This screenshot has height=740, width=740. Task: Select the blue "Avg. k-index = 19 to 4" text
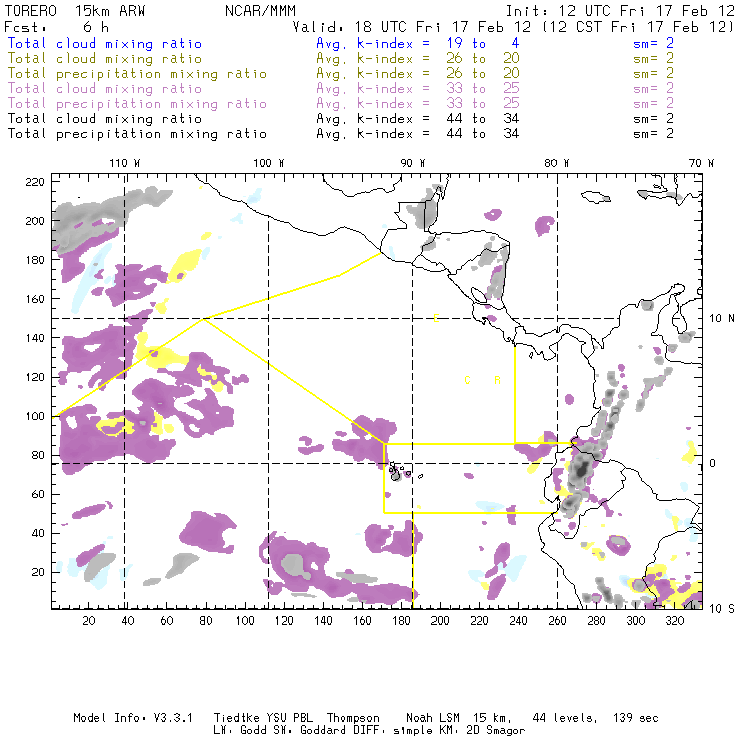(418, 43)
